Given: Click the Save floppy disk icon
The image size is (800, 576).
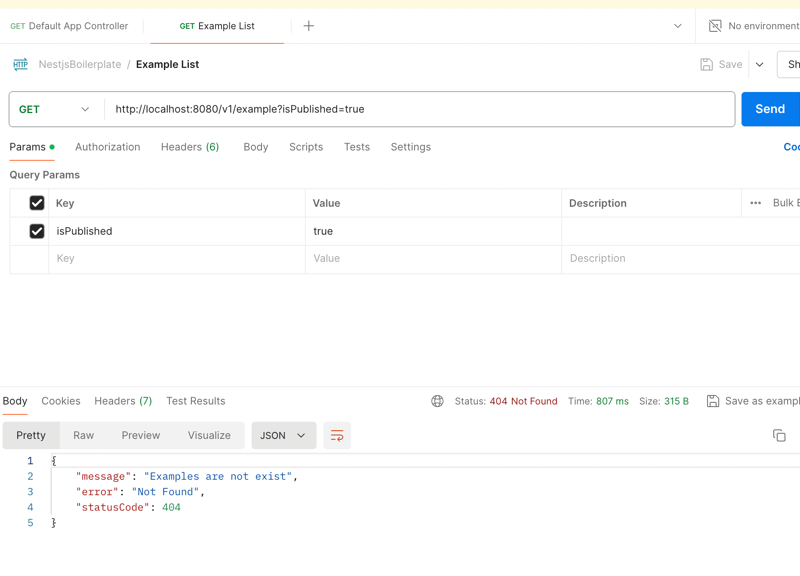Looking at the screenshot, I should coord(707,64).
